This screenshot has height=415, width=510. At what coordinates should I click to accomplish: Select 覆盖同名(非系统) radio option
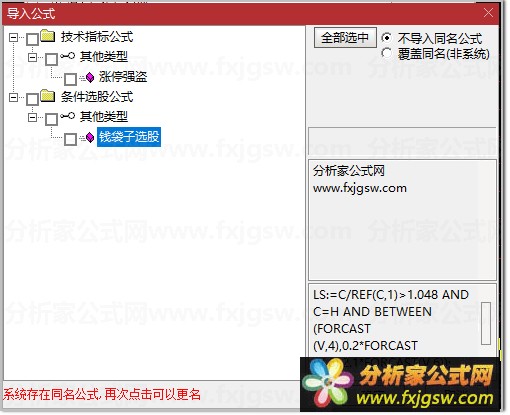(x=387, y=53)
